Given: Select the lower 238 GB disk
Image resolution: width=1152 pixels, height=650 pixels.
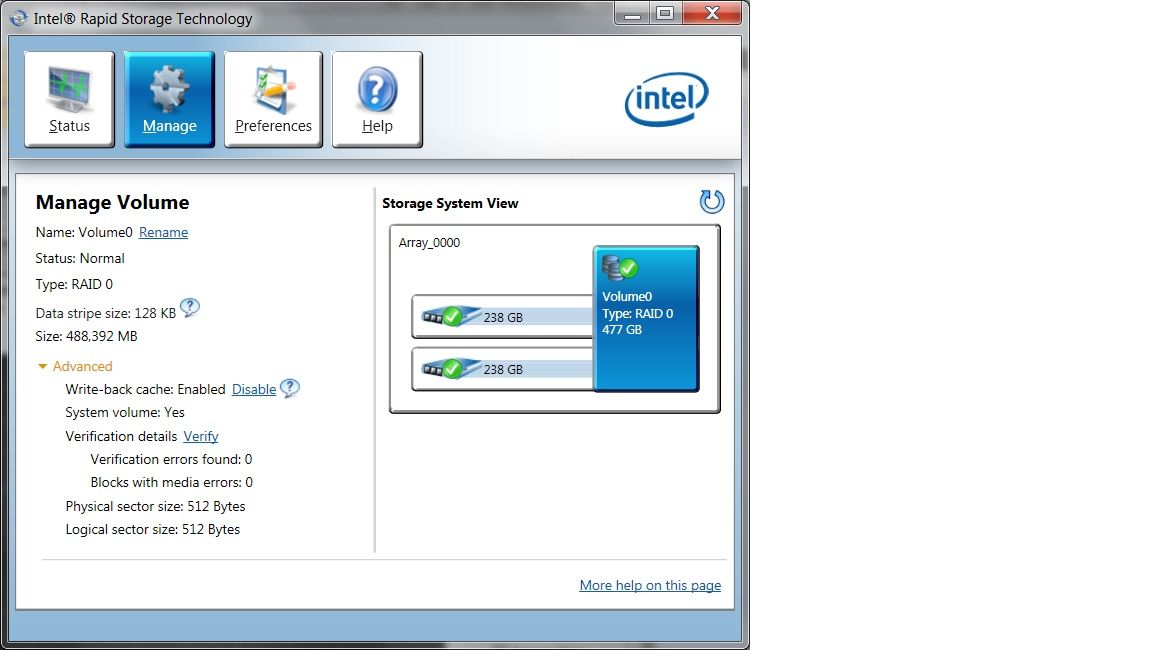Looking at the screenshot, I should (503, 369).
